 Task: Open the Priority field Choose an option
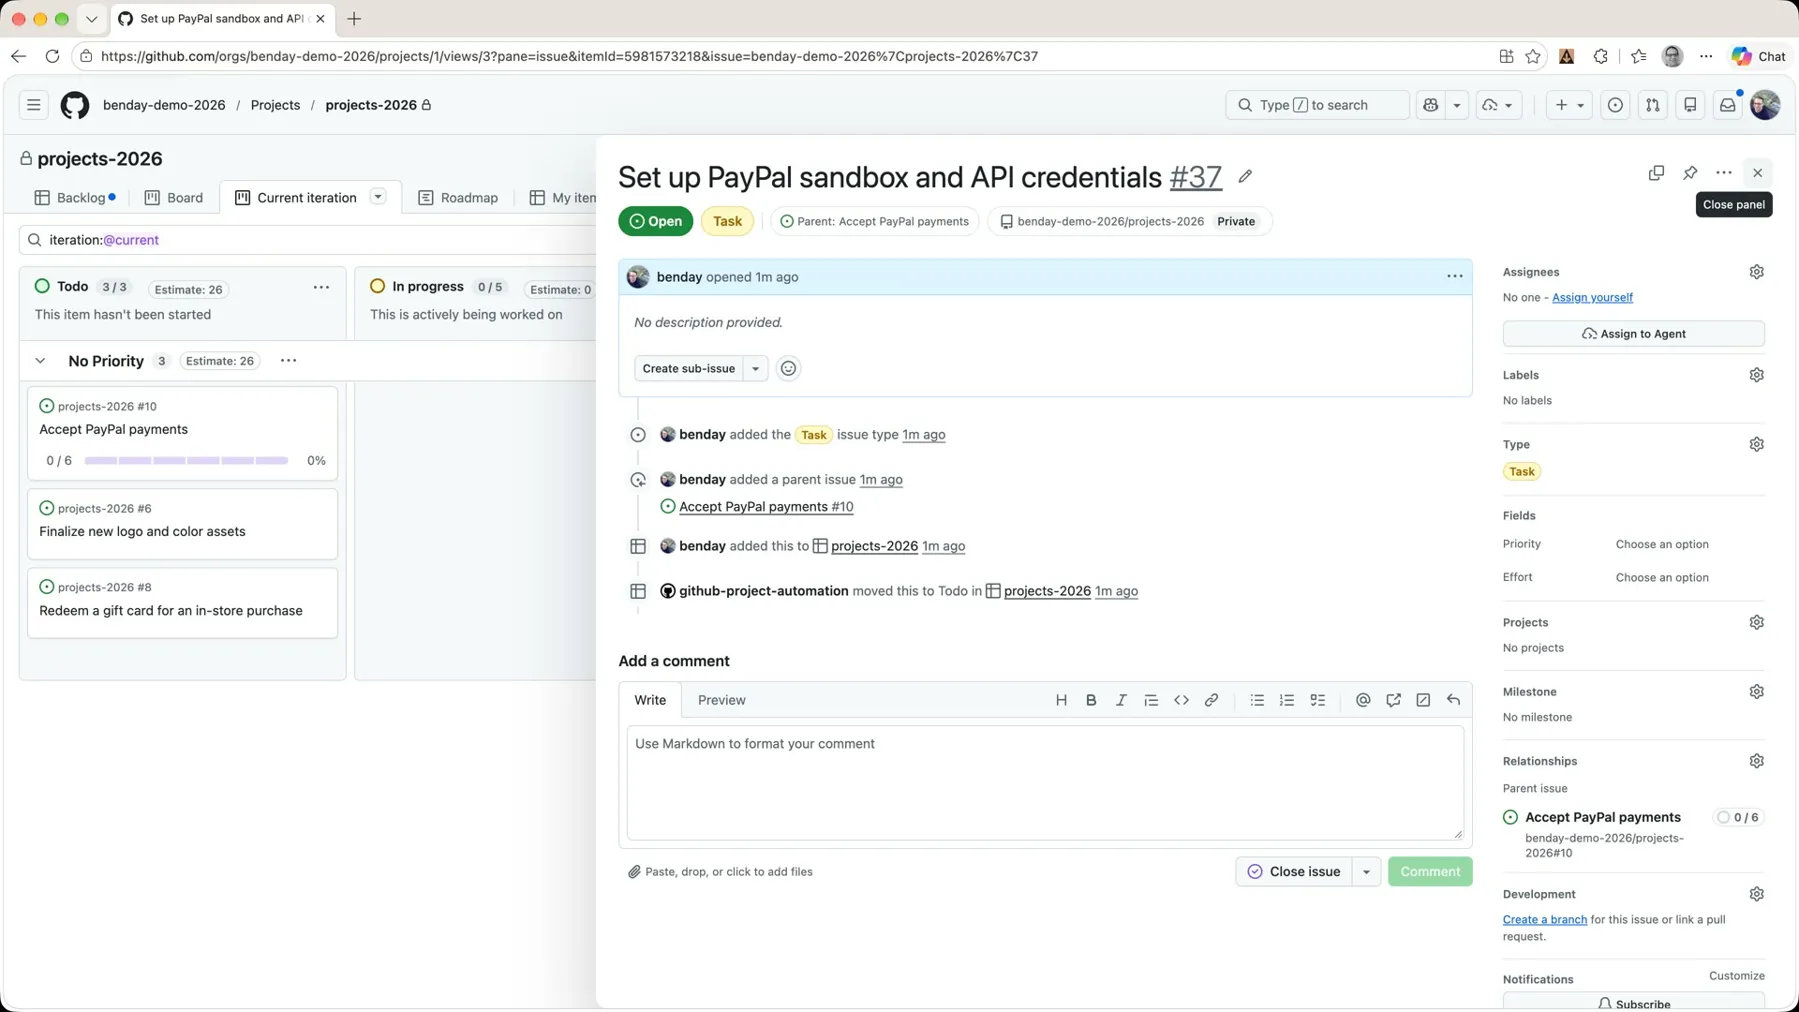(x=1662, y=544)
